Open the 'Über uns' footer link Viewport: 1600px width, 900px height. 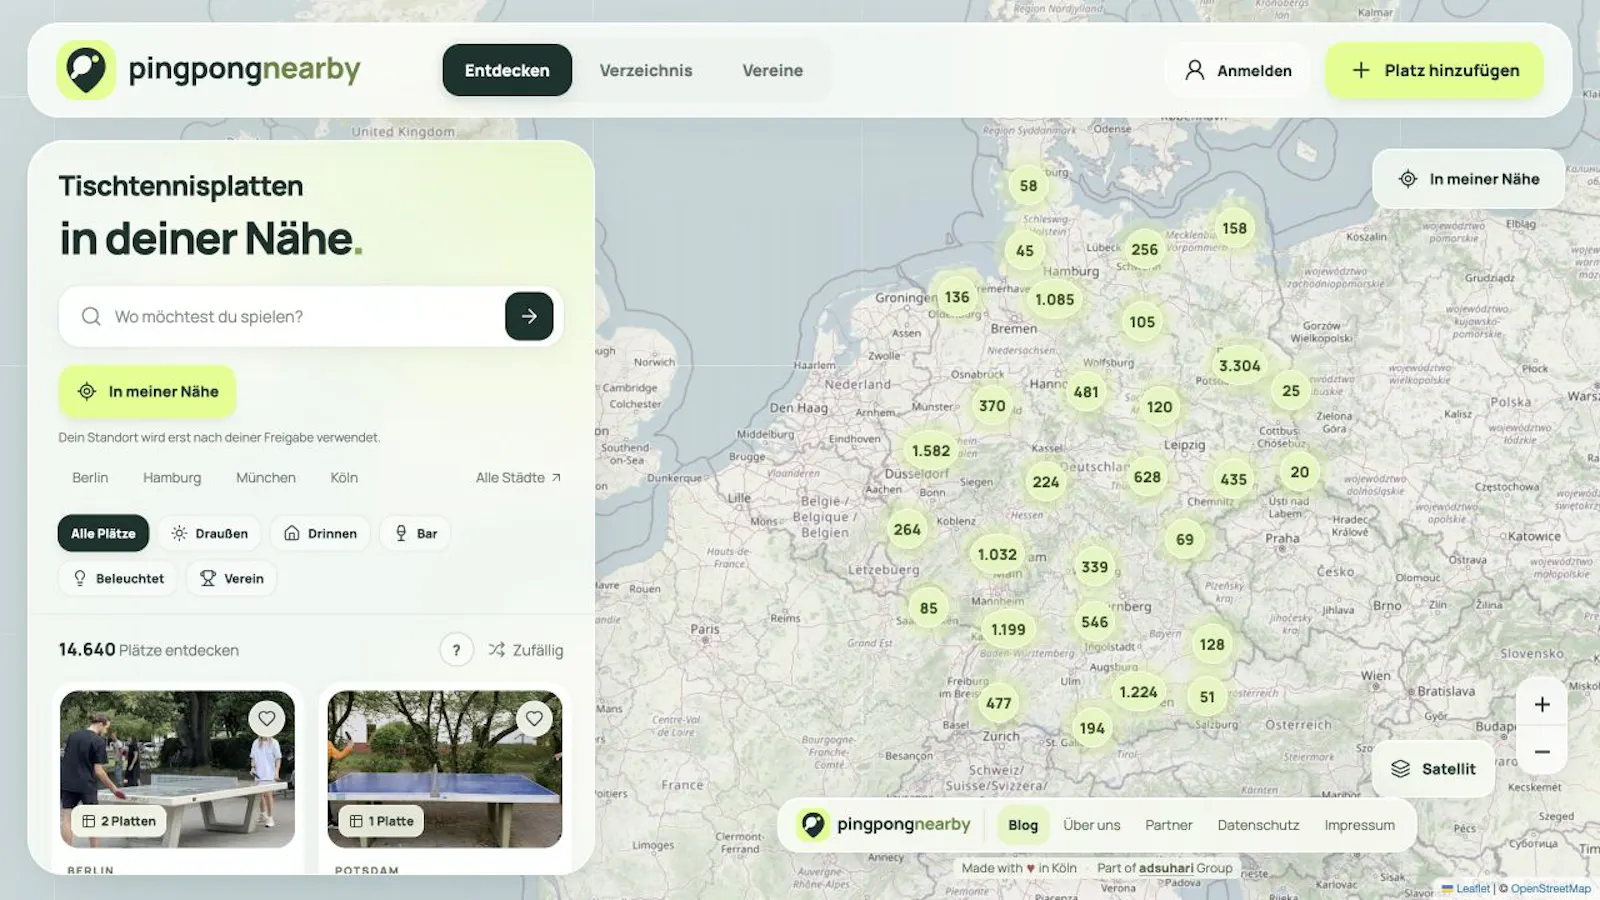tap(1091, 825)
